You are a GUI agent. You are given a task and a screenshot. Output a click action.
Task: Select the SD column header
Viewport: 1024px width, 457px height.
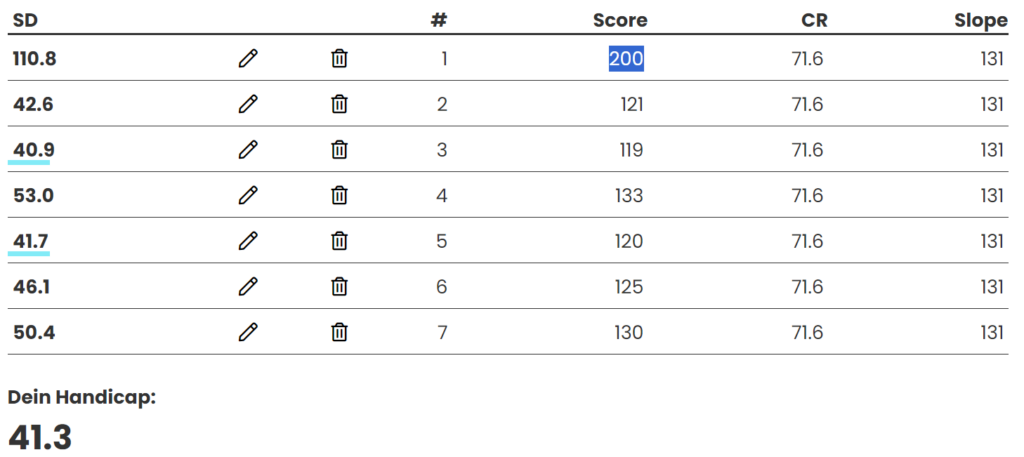(x=25, y=20)
